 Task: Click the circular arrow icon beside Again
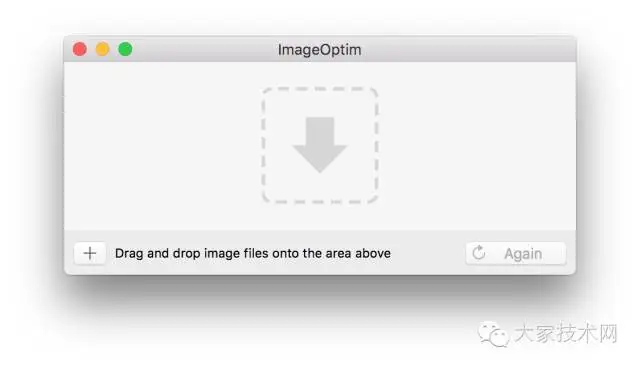pyautogui.click(x=479, y=253)
